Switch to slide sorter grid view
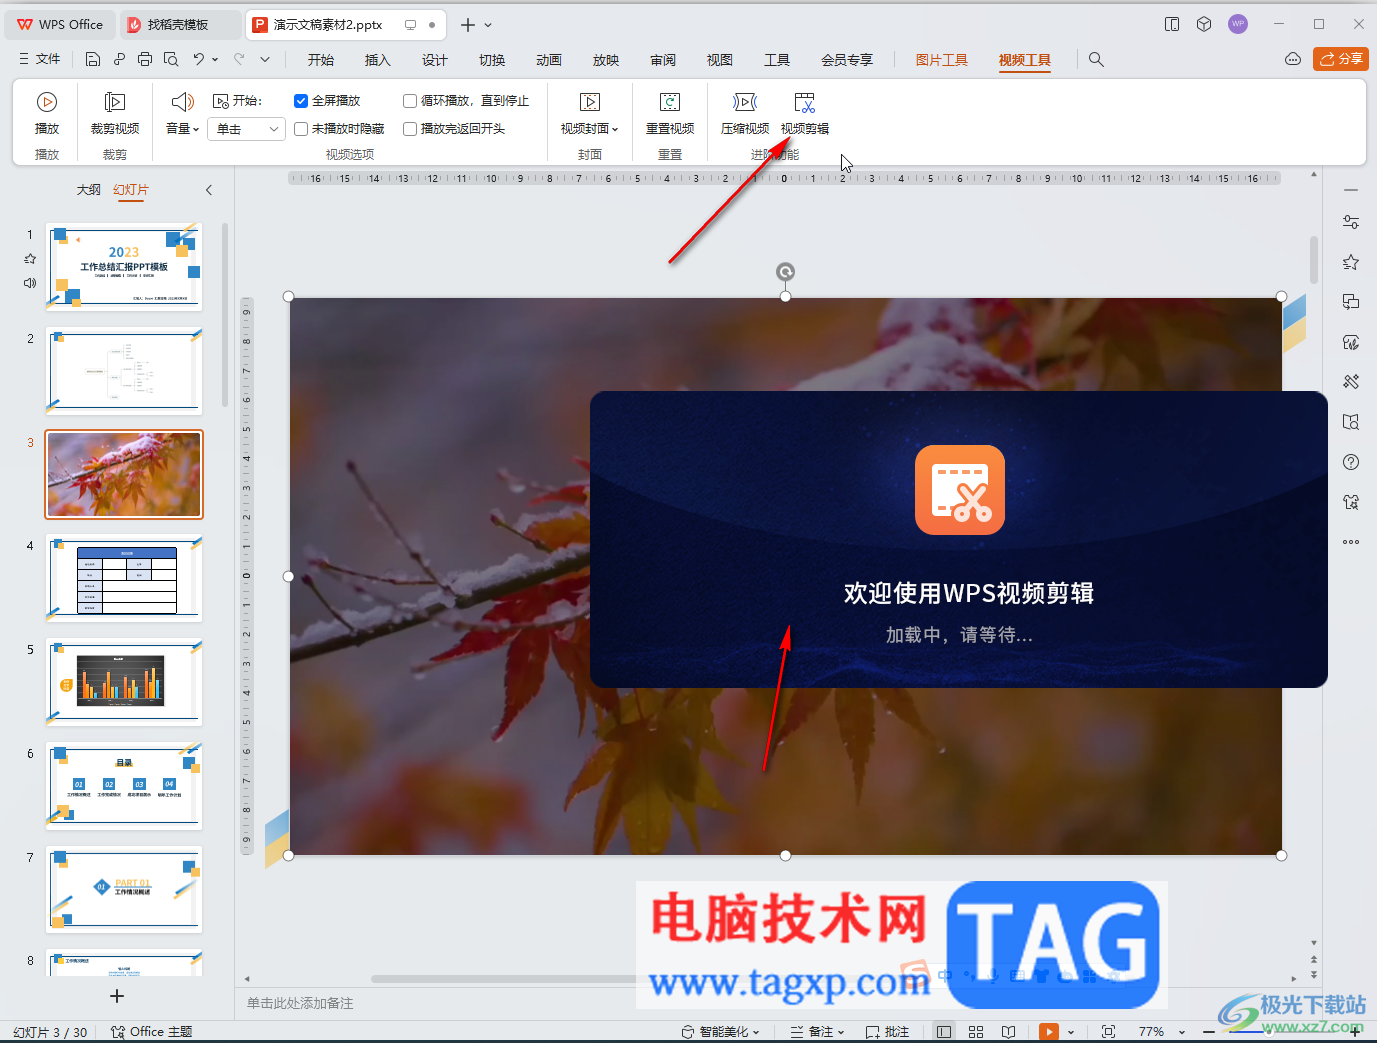This screenshot has height=1043, width=1377. (x=976, y=1031)
